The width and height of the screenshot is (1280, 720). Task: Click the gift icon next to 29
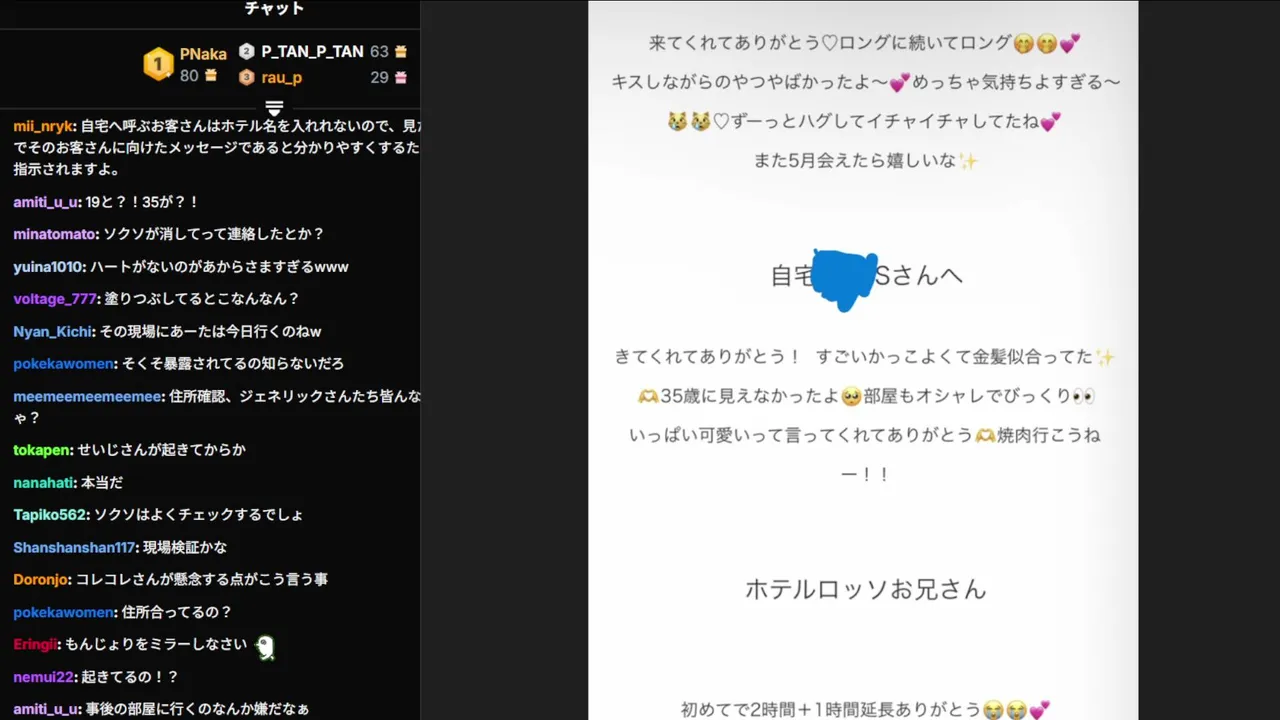pos(401,77)
